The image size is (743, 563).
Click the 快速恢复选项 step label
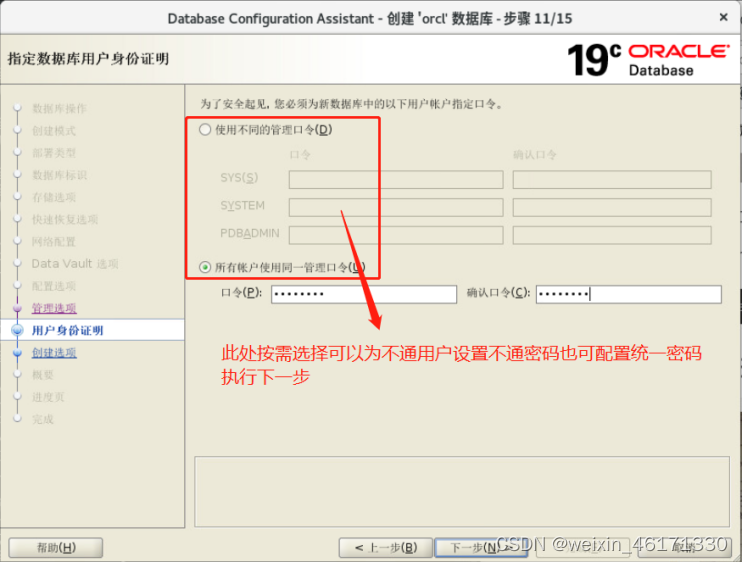click(65, 219)
